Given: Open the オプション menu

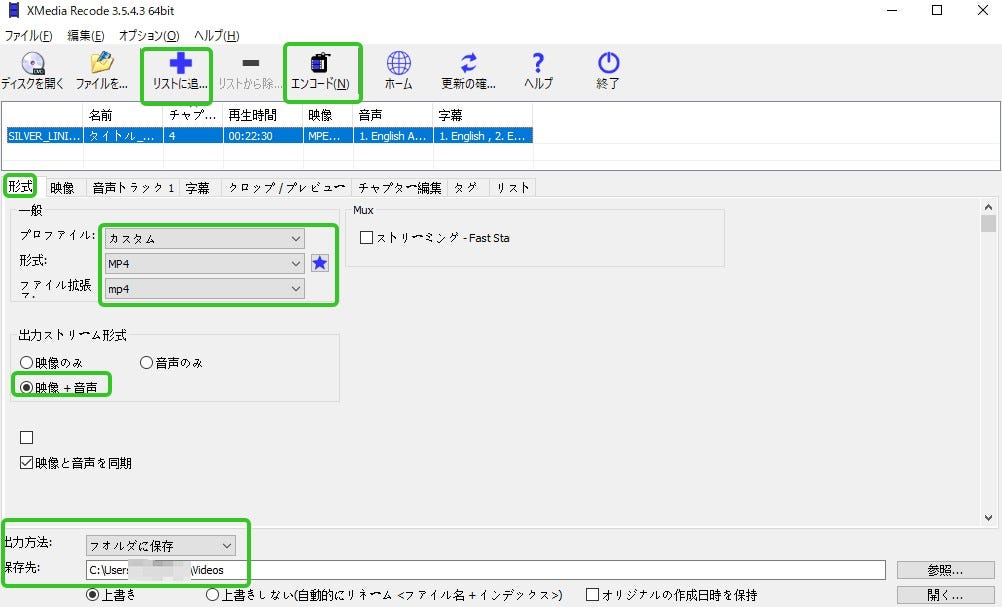Looking at the screenshot, I should (x=149, y=36).
